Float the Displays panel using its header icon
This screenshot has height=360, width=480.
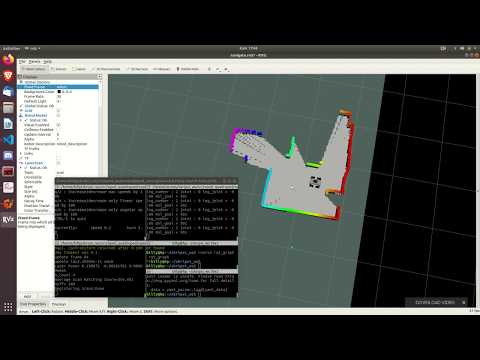99,77
